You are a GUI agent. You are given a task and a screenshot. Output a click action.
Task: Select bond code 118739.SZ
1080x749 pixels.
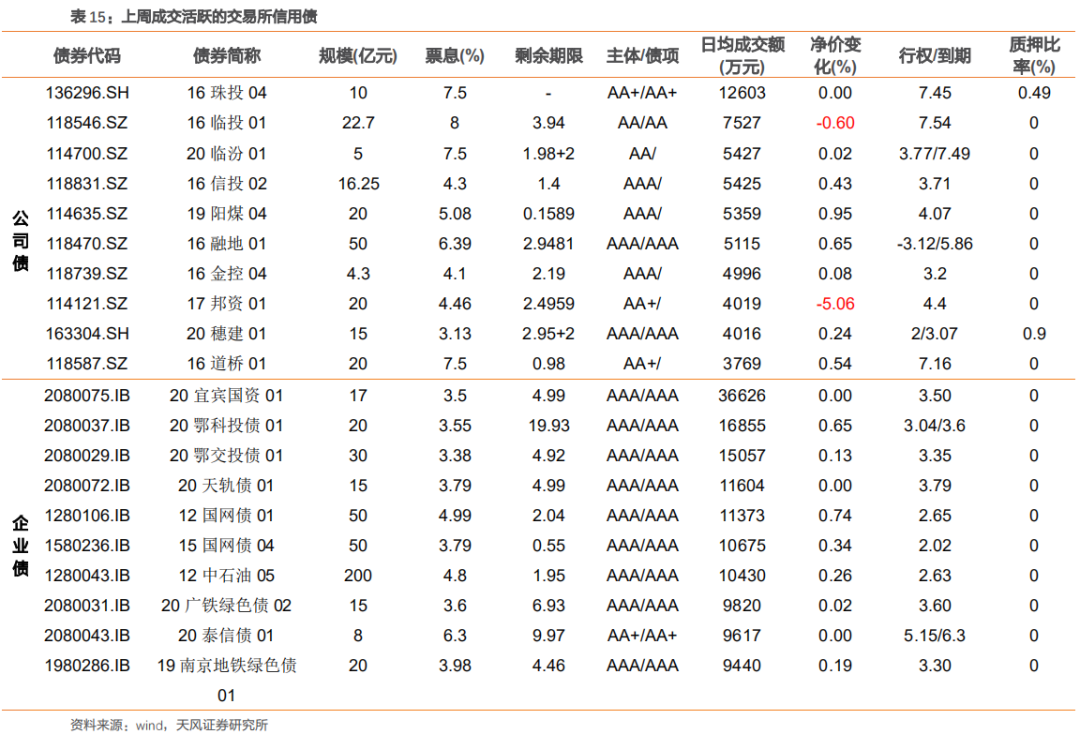87,274
